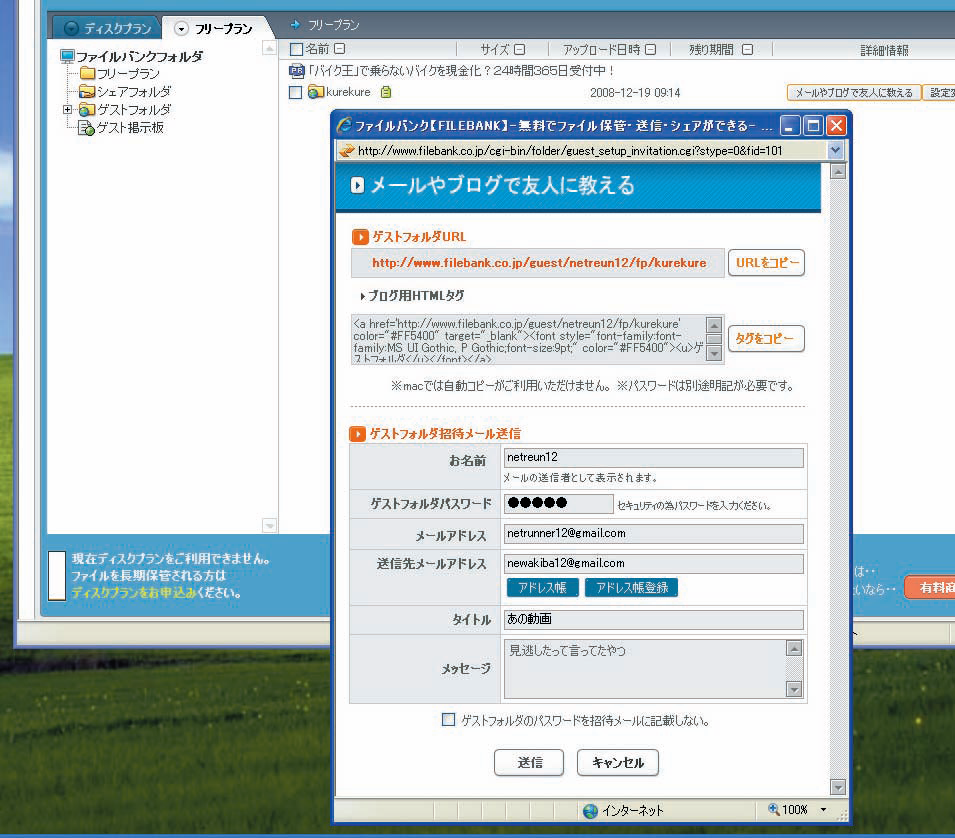Viewport: 955px width, 838px height.
Task: Click inside the blog HTML tag text box
Action: point(529,340)
